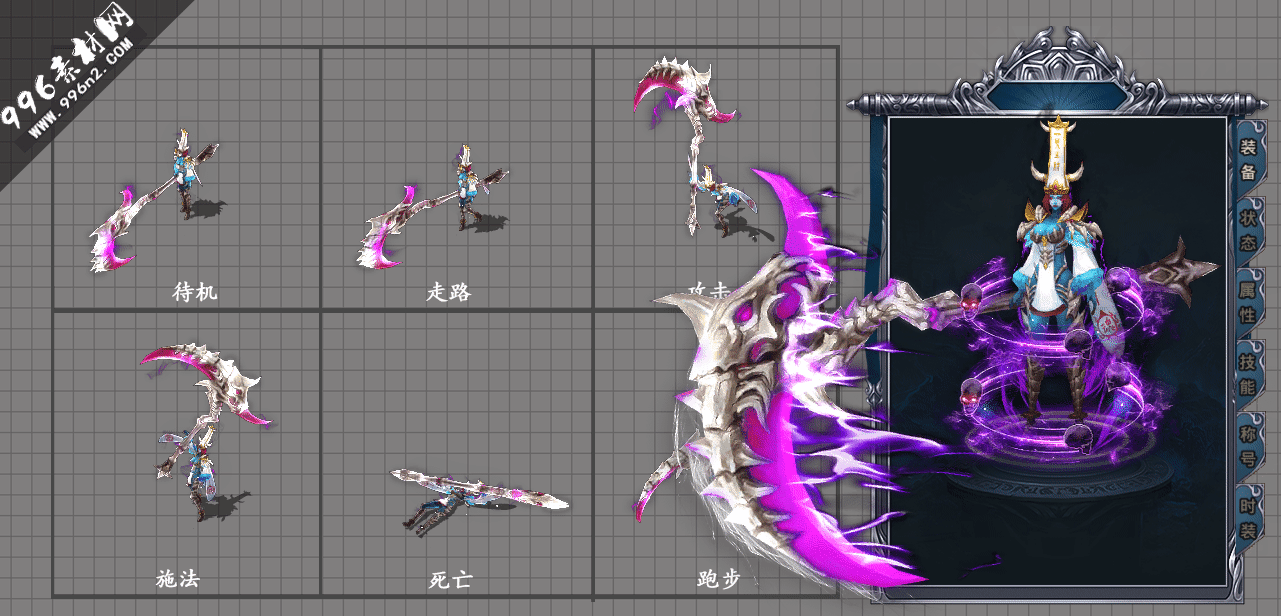
Task: Click the 待机 label
Action: coord(195,292)
